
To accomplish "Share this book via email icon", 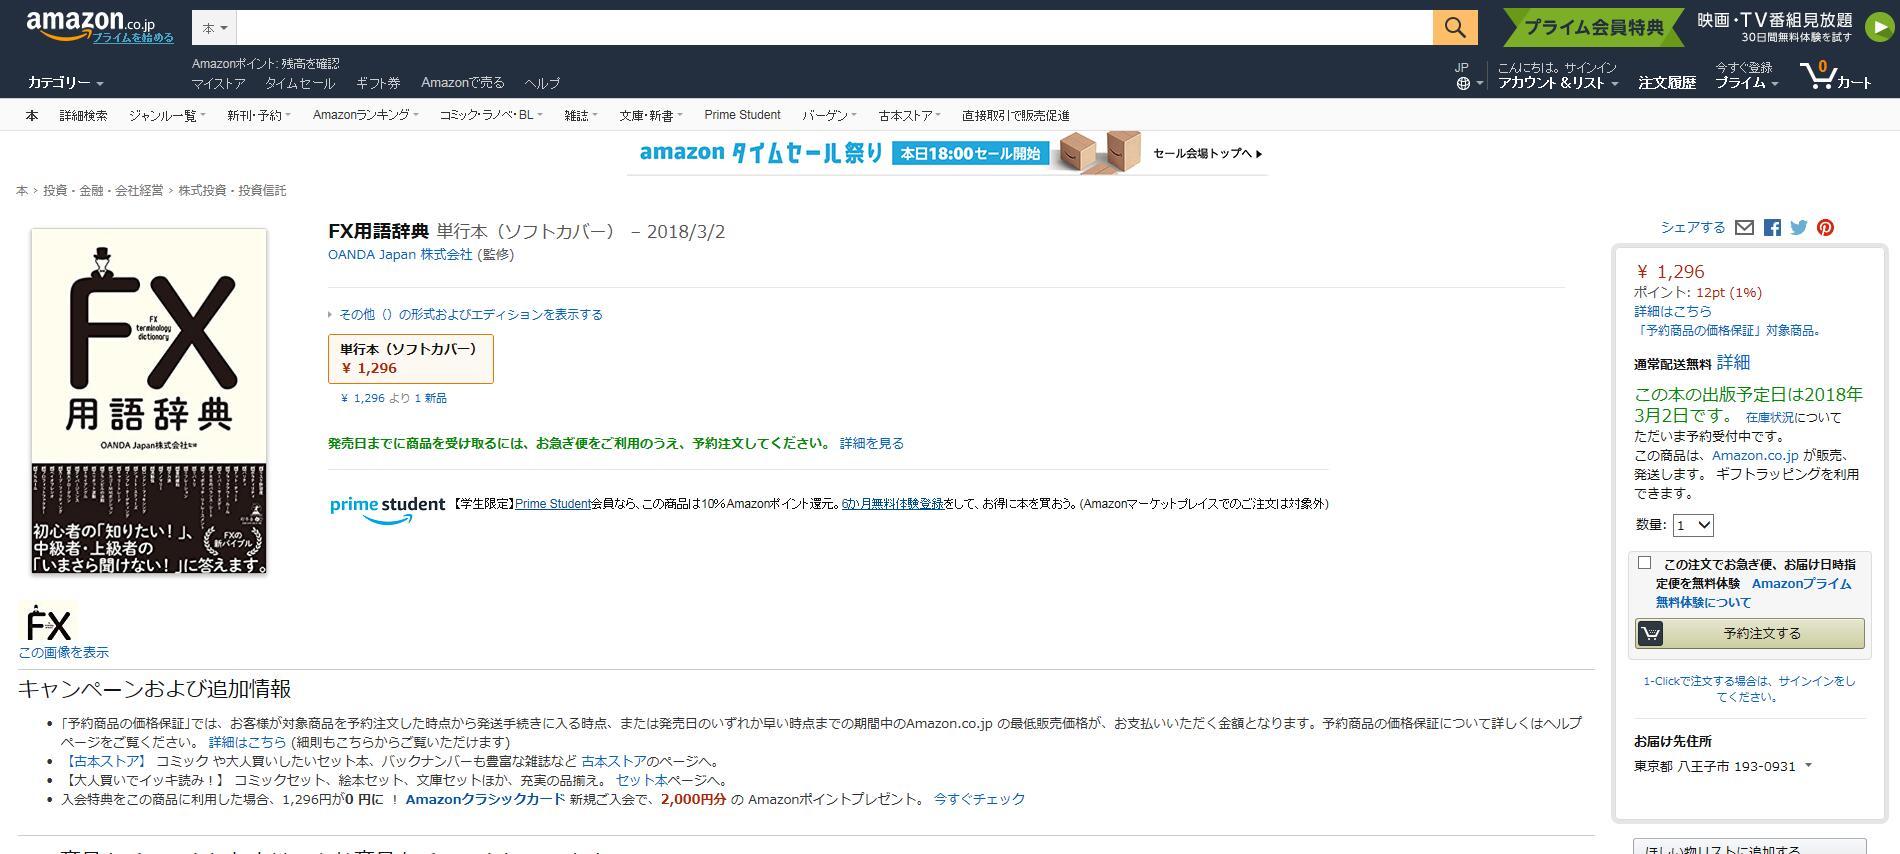I will pyautogui.click(x=1744, y=228).
